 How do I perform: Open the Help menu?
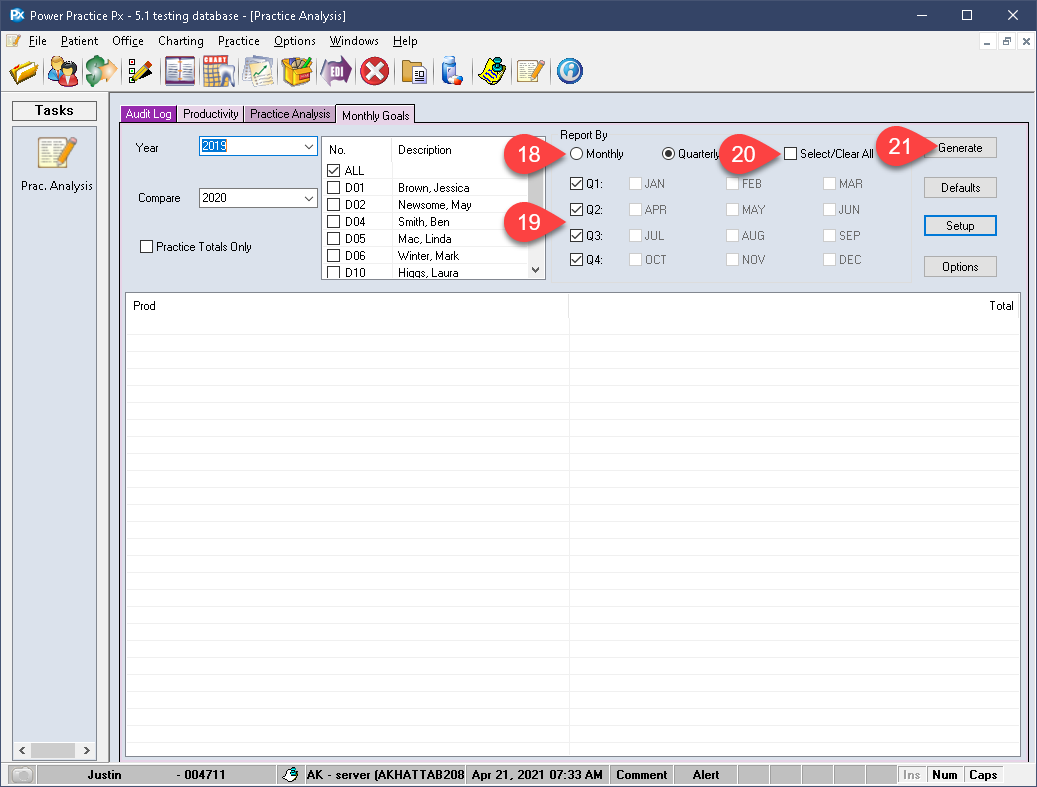[x=405, y=41]
